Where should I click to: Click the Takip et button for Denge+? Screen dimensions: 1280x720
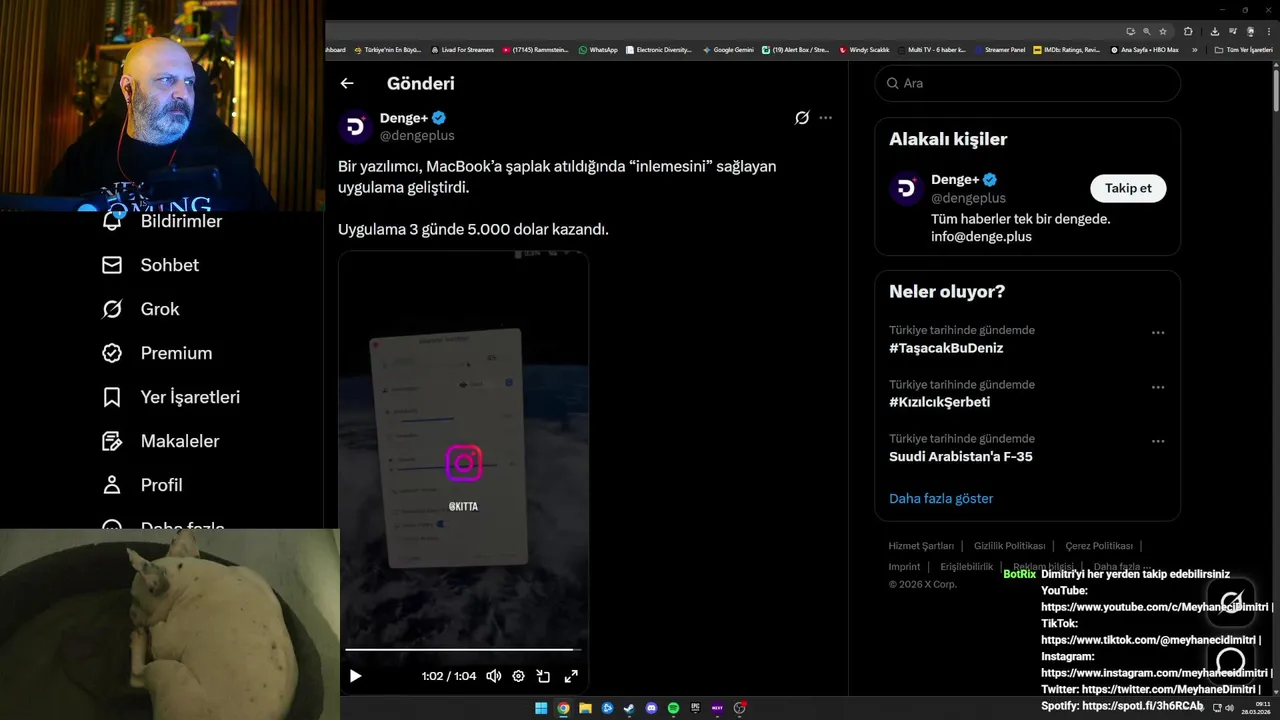coord(1128,188)
